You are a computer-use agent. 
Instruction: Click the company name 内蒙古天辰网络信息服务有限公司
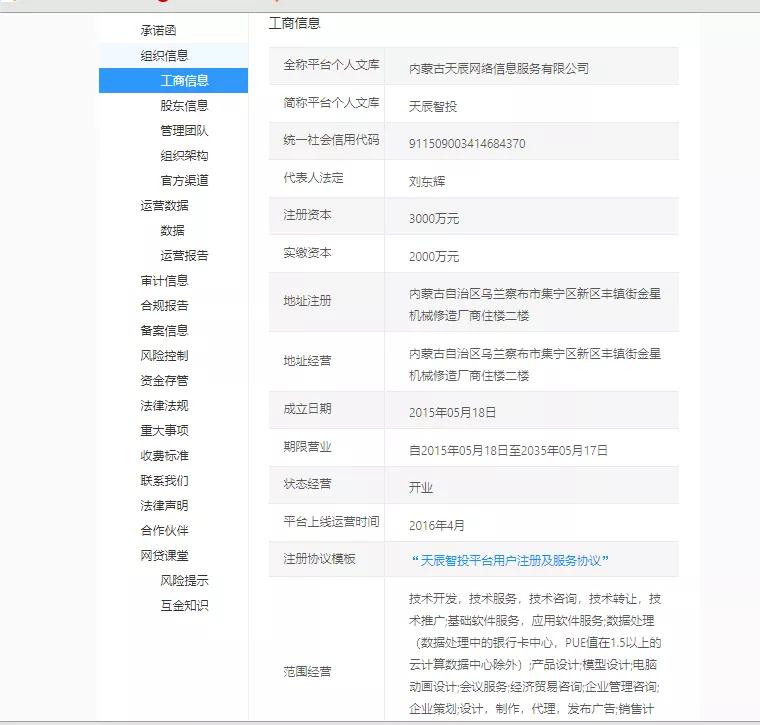[x=499, y=68]
